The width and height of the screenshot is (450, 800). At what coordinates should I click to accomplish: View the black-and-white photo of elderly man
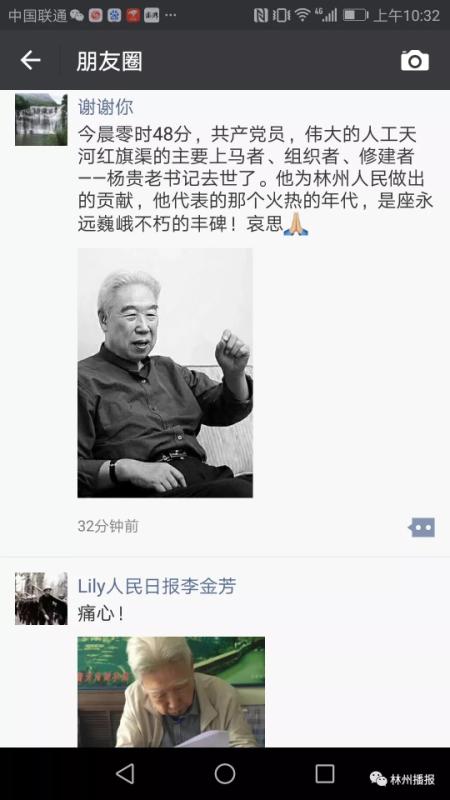(165, 373)
